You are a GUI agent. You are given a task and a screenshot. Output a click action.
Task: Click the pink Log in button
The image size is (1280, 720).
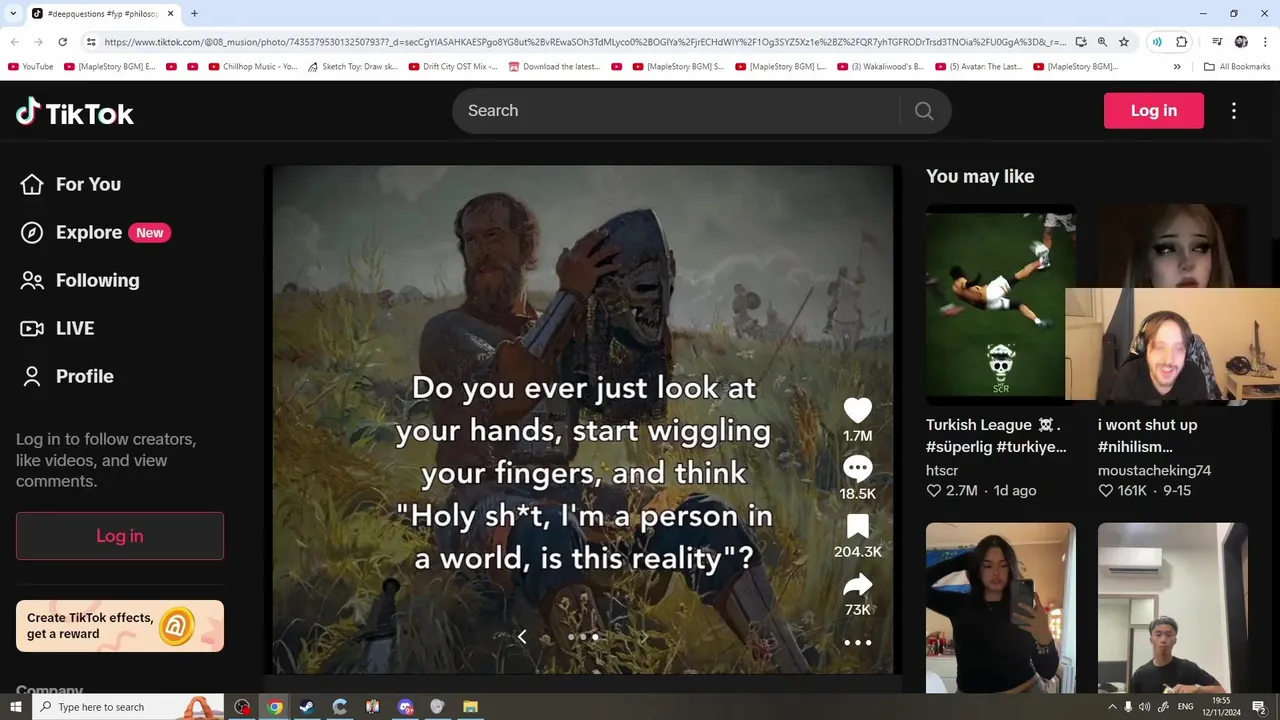point(1153,111)
